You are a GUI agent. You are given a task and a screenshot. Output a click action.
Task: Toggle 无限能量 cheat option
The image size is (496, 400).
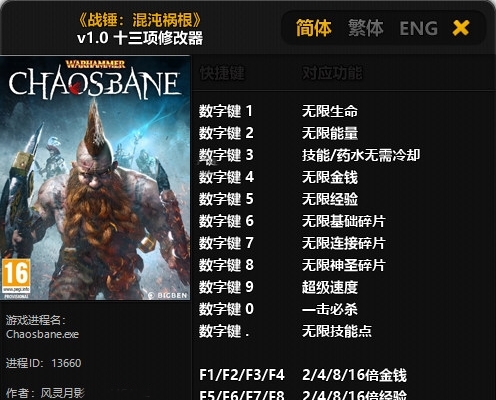click(330, 133)
